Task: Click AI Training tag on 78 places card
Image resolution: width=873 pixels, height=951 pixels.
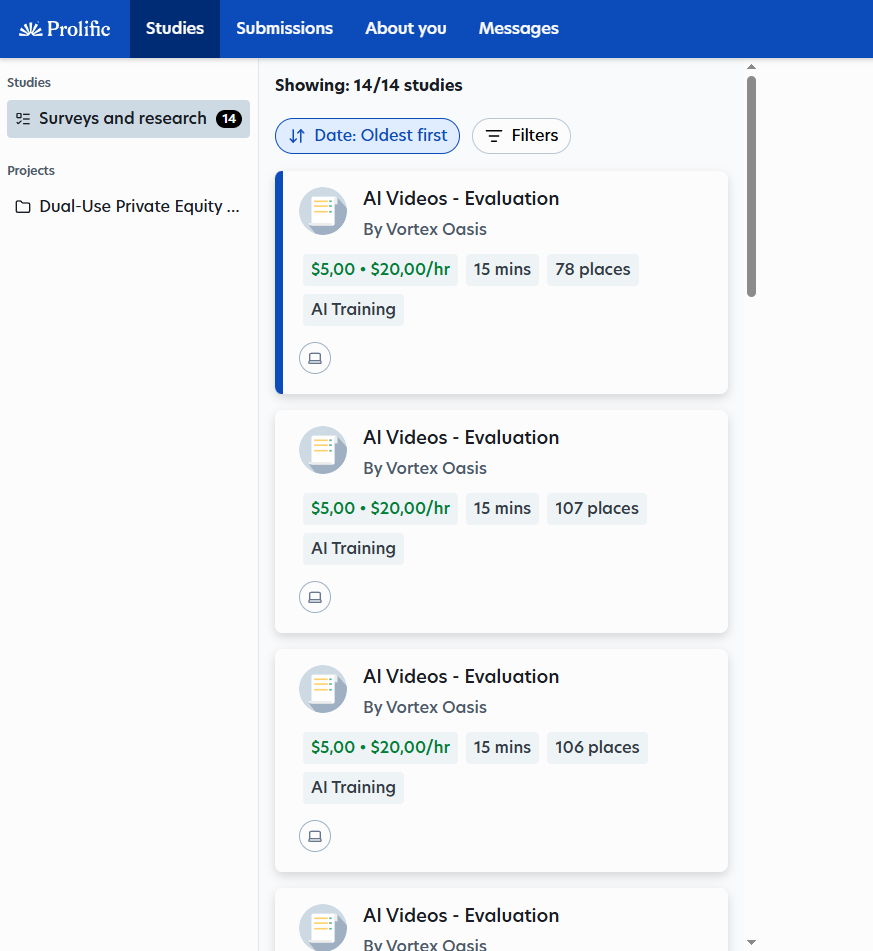Action: coord(353,310)
